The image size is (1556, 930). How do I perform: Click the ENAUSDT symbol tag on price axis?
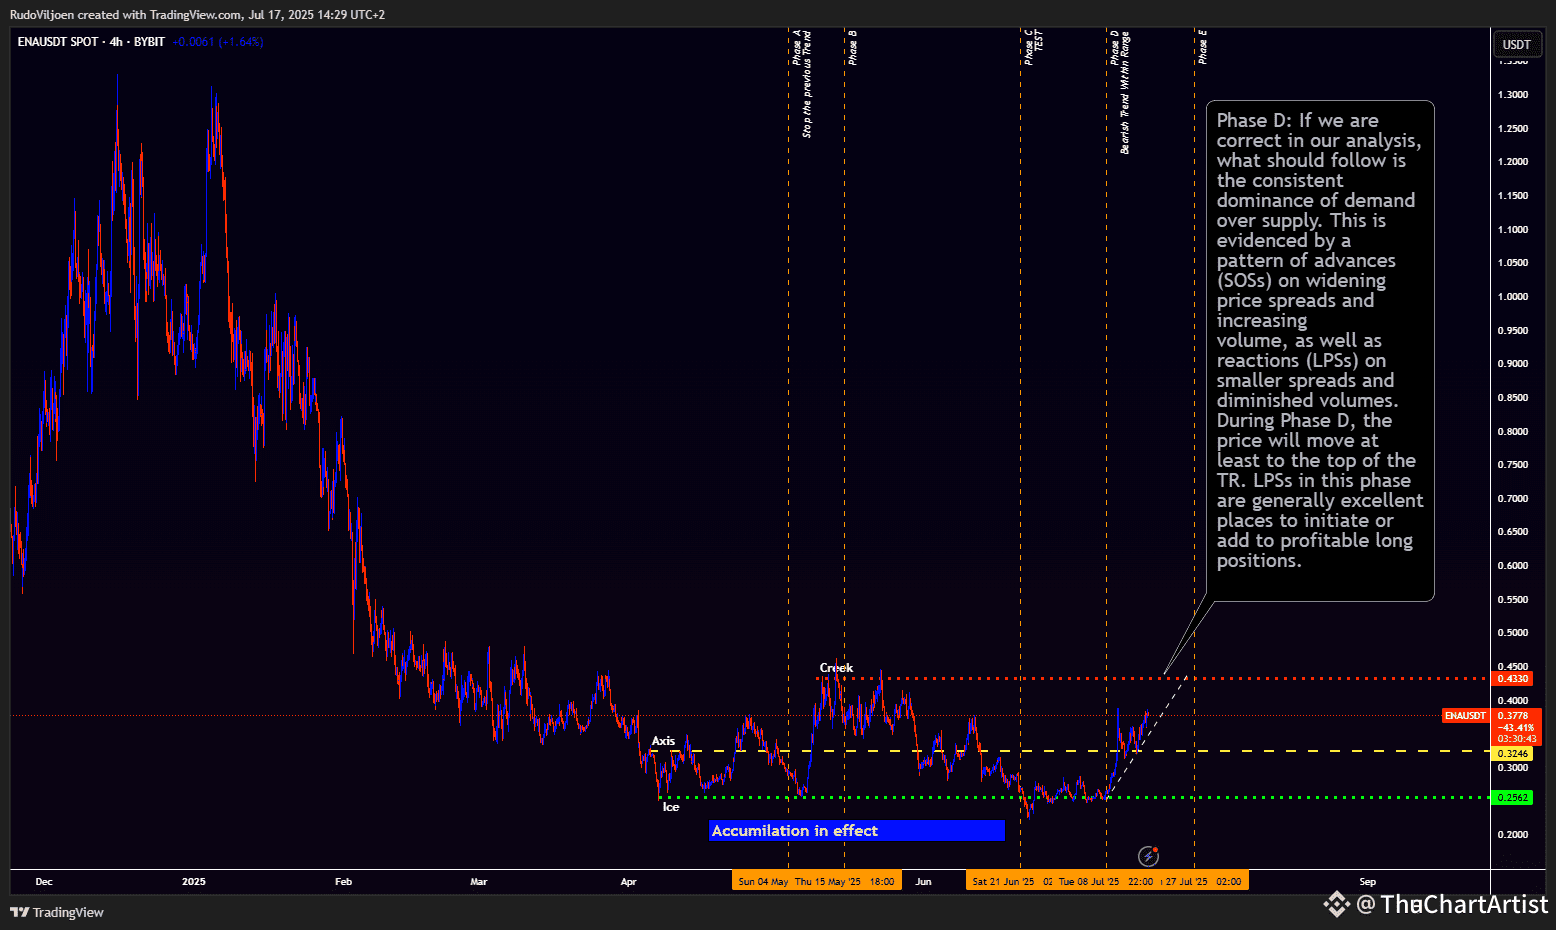(x=1465, y=716)
